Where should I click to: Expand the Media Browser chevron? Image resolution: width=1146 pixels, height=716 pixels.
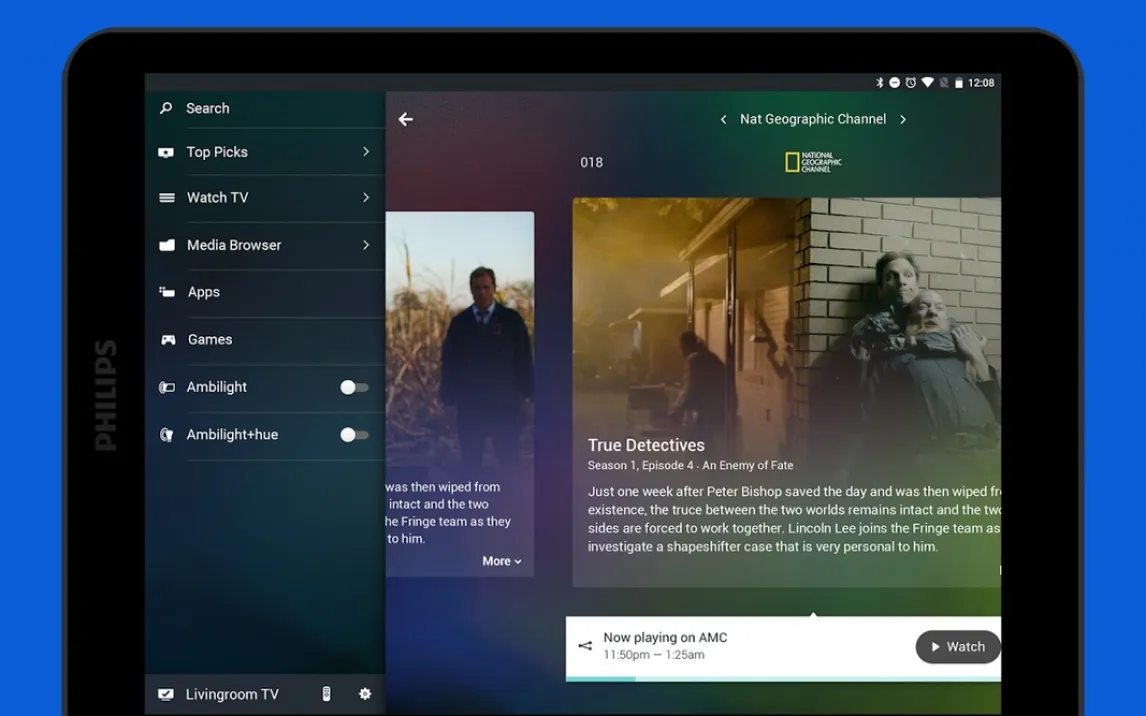click(366, 245)
